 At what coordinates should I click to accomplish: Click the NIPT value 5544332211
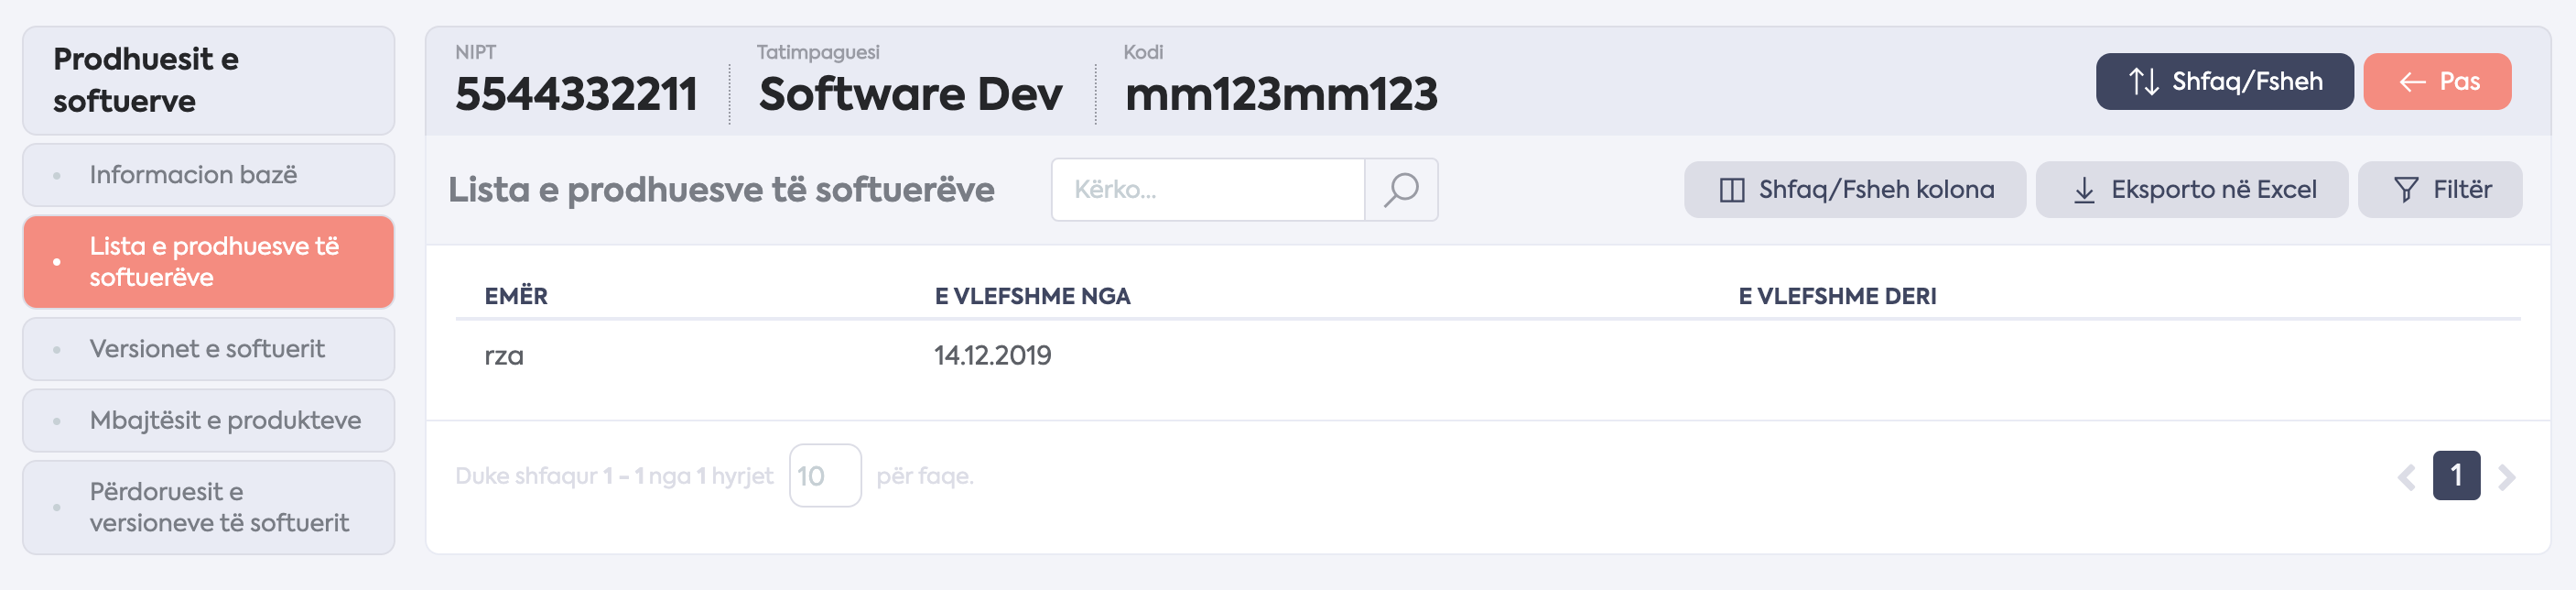click(576, 94)
